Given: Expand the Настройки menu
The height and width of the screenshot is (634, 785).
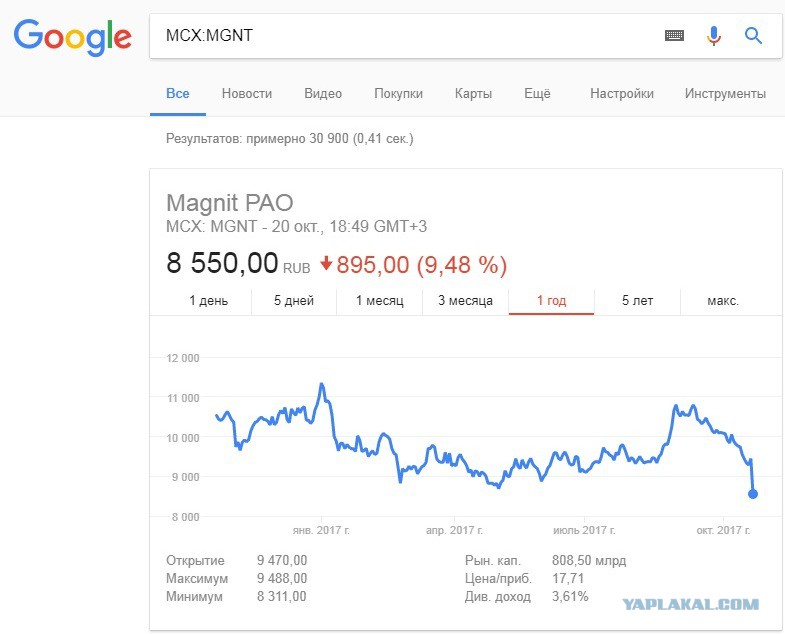Looking at the screenshot, I should pyautogui.click(x=622, y=94).
